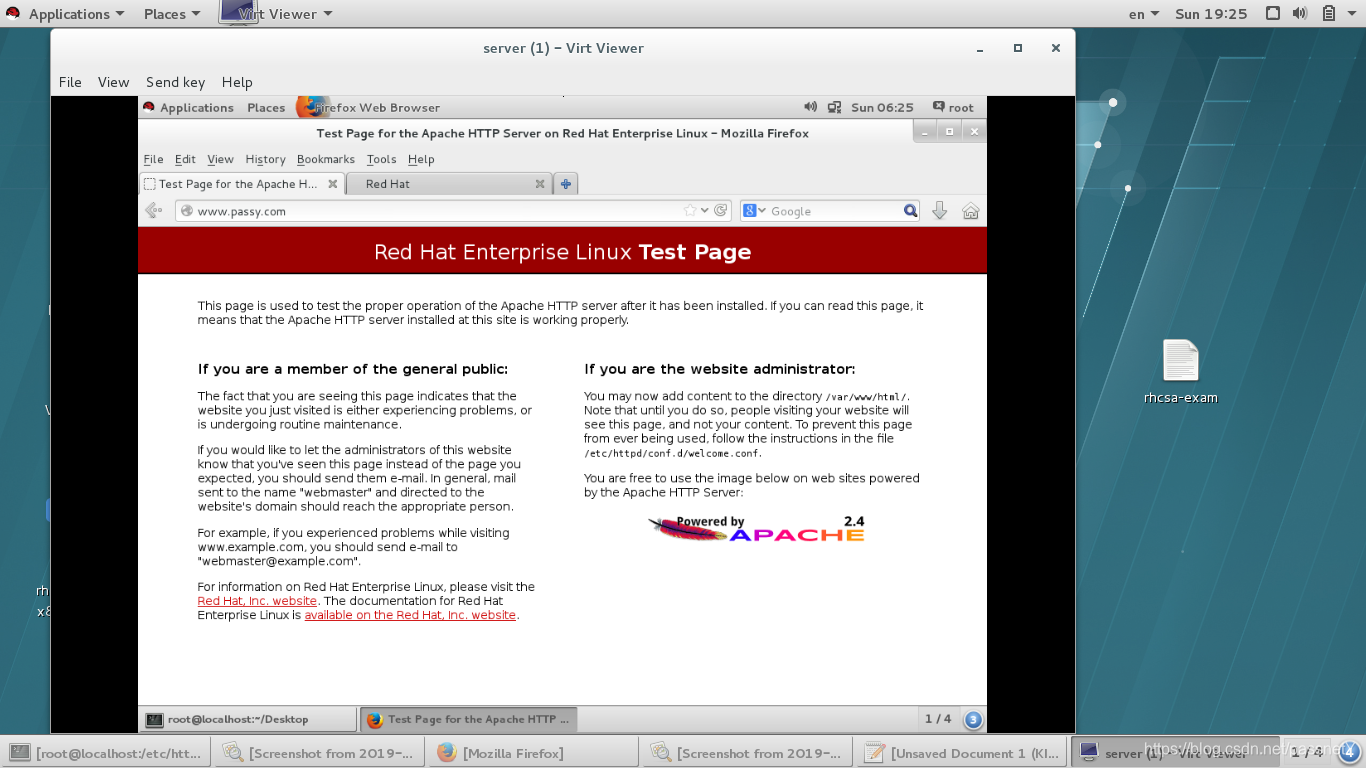This screenshot has height=768, width=1366.
Task: Click the host display icon in top bar
Action: click(x=1273, y=14)
